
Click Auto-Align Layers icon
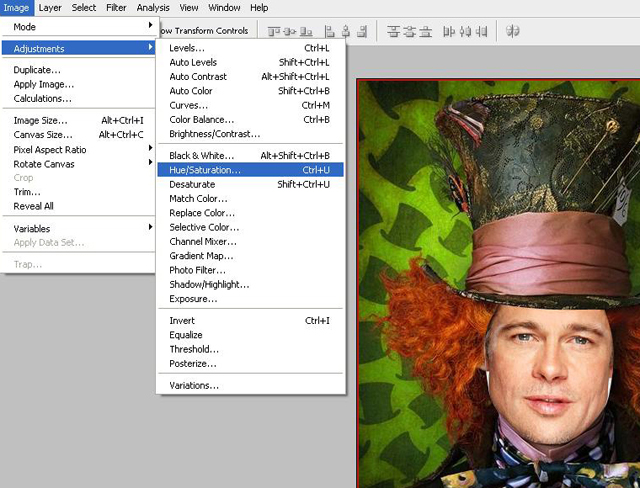click(x=512, y=31)
